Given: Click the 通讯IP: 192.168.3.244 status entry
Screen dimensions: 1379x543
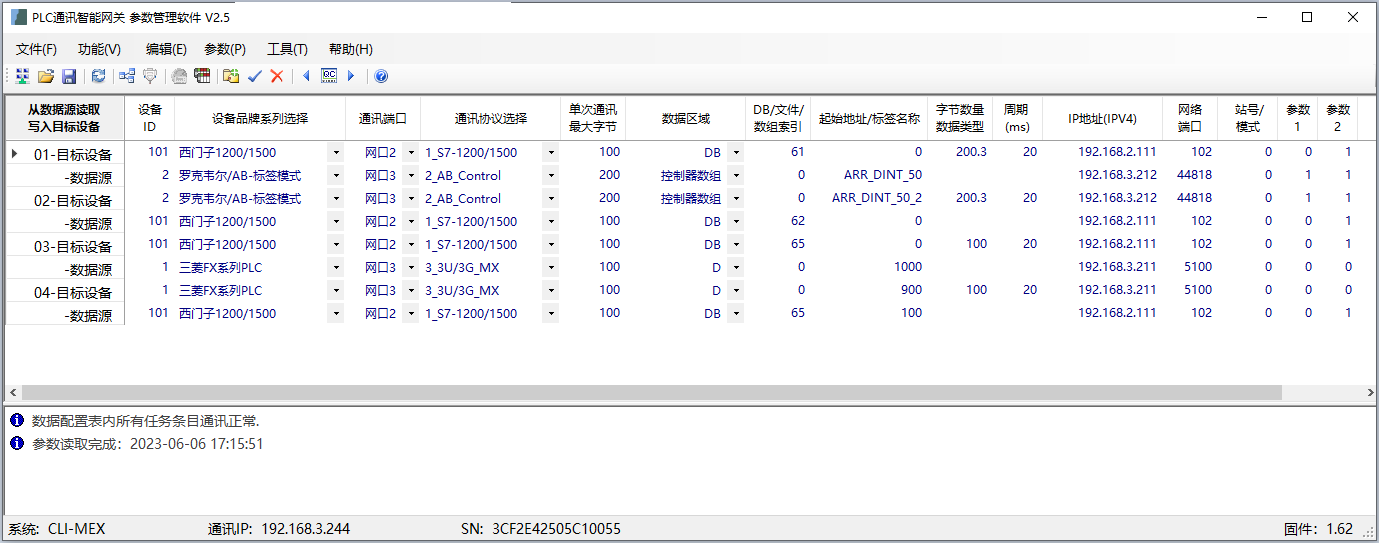Looking at the screenshot, I should click(x=279, y=529).
